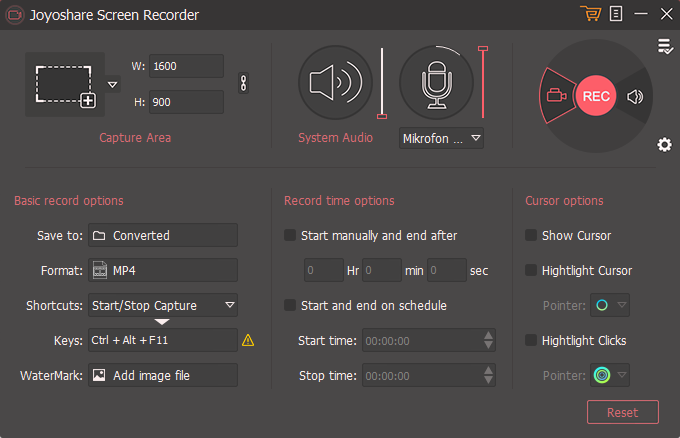Viewport: 680px width, 438px height.
Task: Click the watermark image icon
Action: (x=99, y=375)
